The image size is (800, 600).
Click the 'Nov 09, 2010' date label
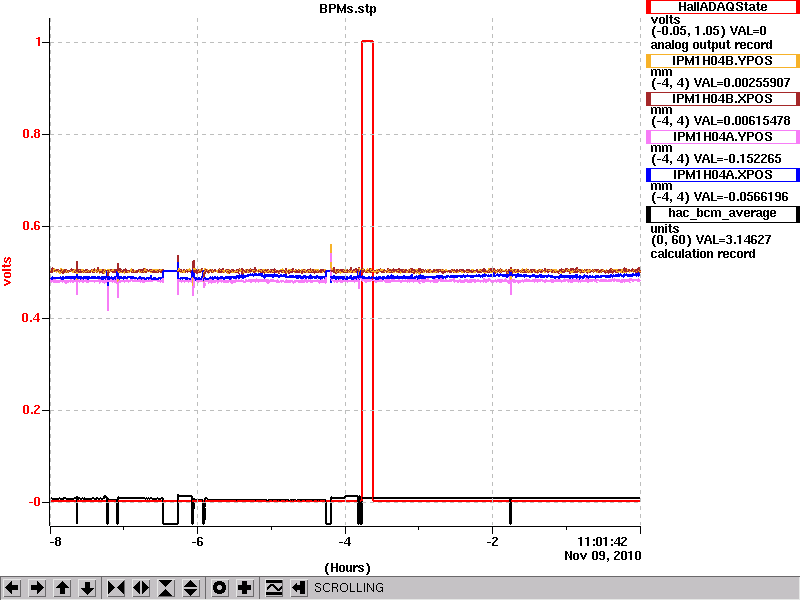(603, 556)
